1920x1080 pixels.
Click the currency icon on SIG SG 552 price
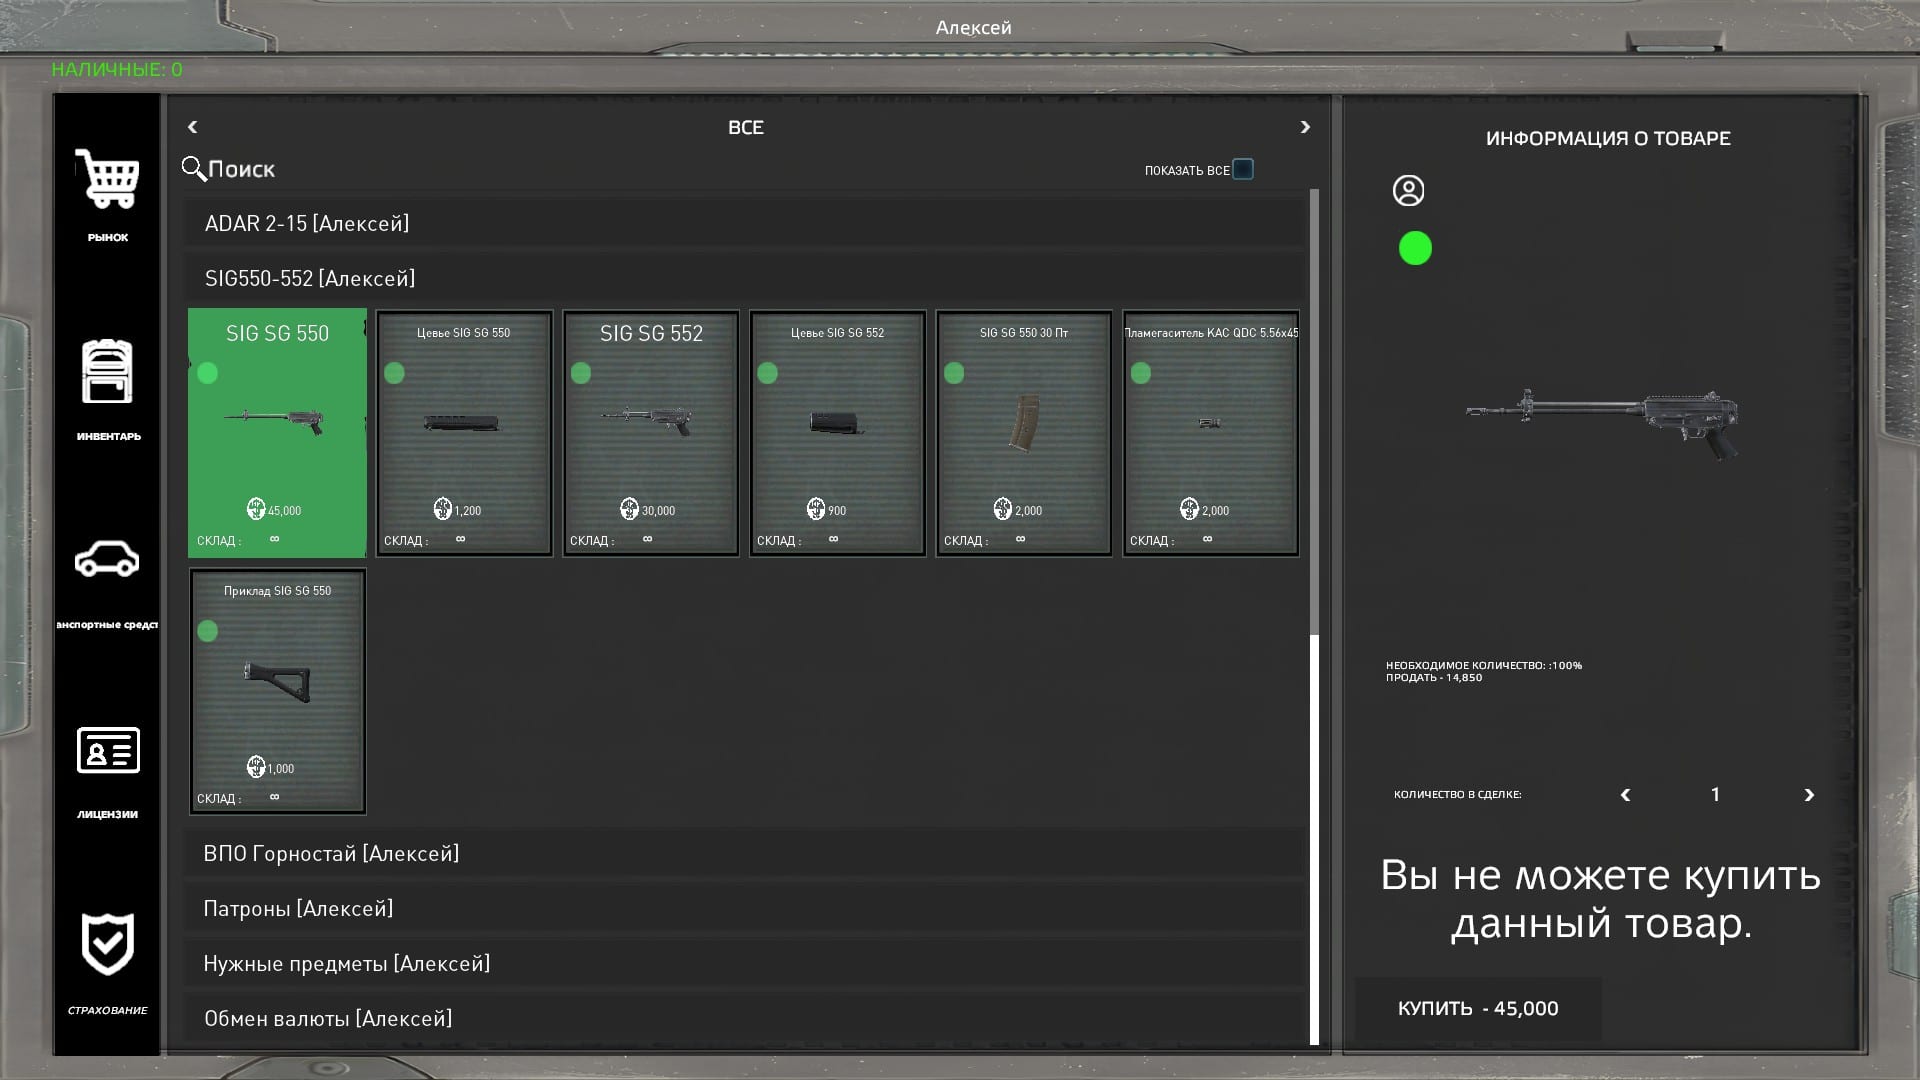point(629,509)
